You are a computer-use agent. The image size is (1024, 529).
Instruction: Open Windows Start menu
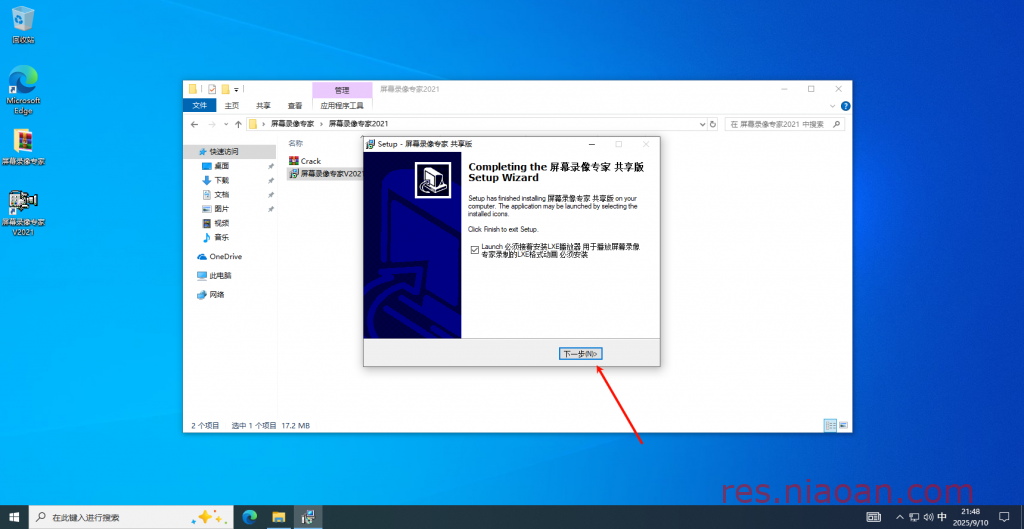(x=14, y=517)
